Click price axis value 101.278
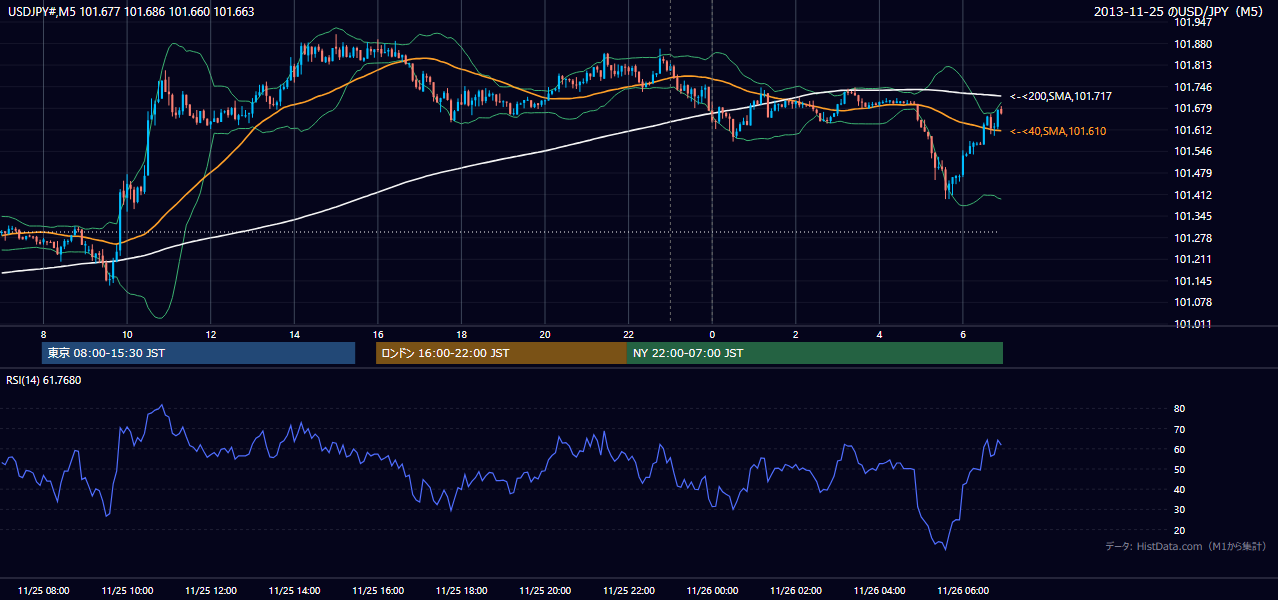Screen dimensions: 1278x600 (x=1194, y=238)
